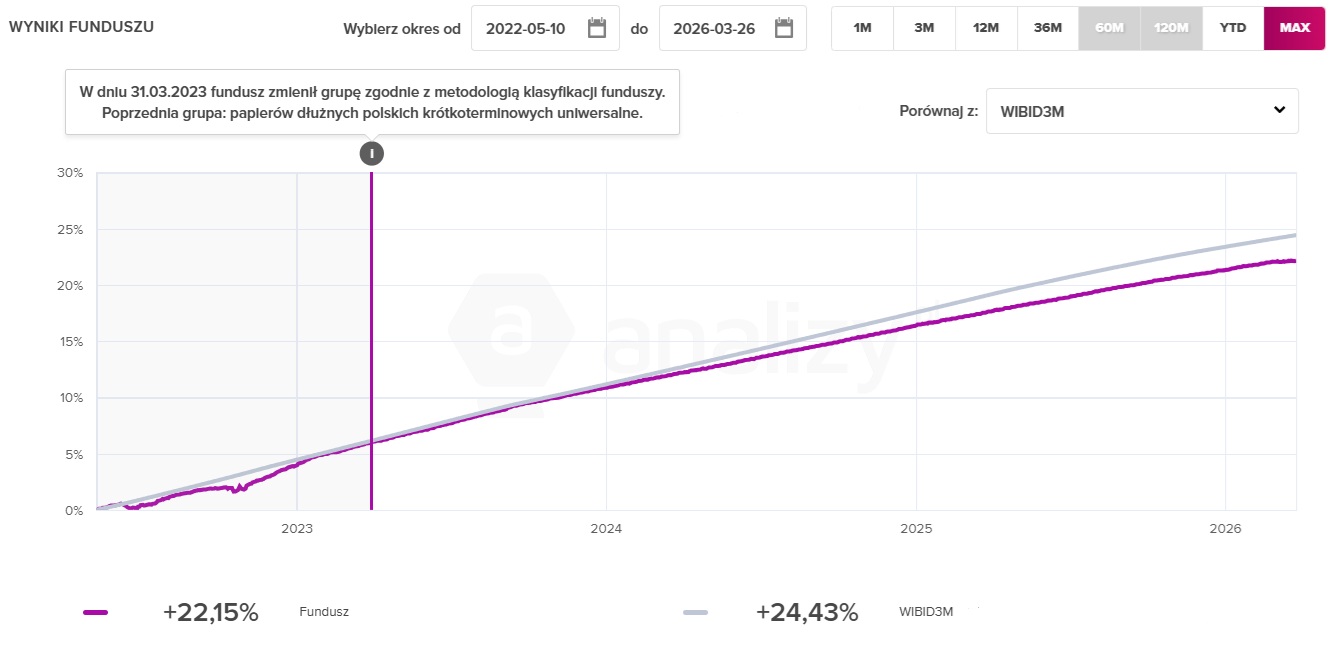Switch to the 36M period
Screen dimensions: 1333x649
[1047, 28]
